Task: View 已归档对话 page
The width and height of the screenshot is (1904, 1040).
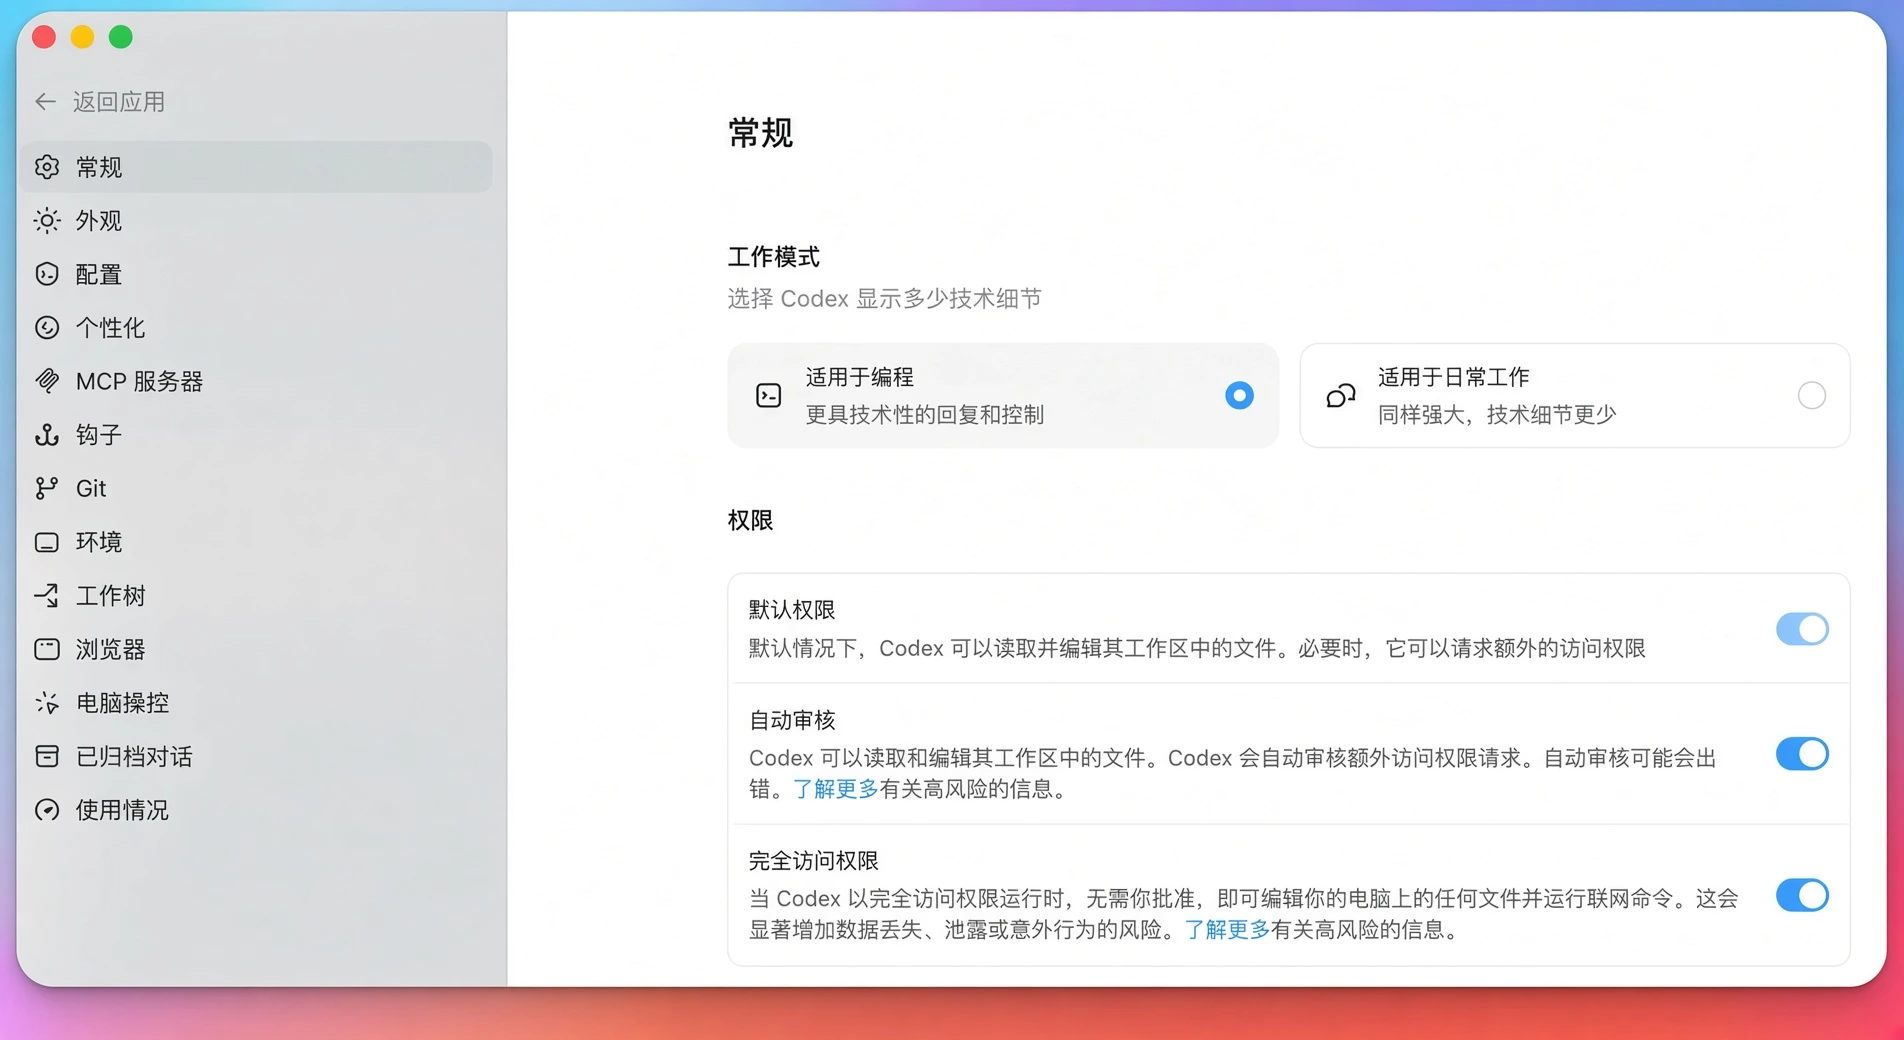Action: (x=256, y=756)
